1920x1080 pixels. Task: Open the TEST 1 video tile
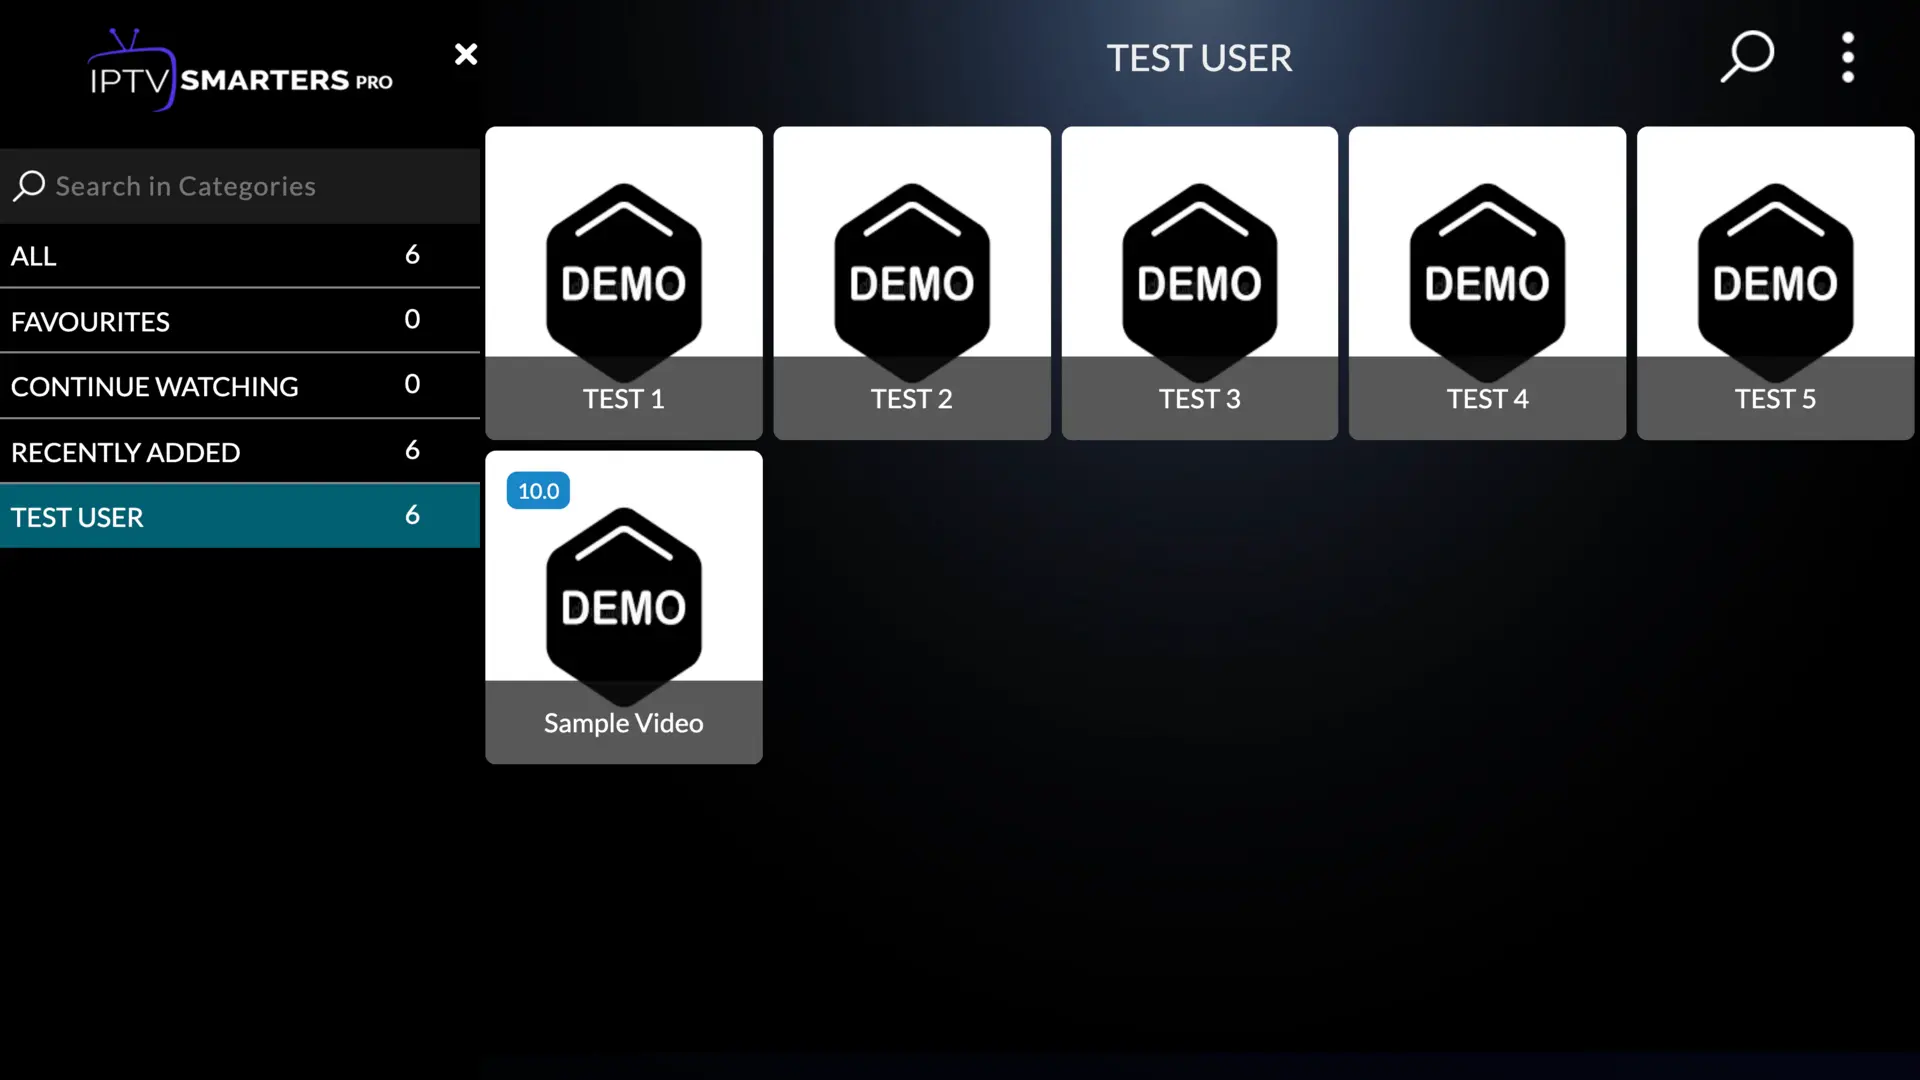(x=623, y=282)
